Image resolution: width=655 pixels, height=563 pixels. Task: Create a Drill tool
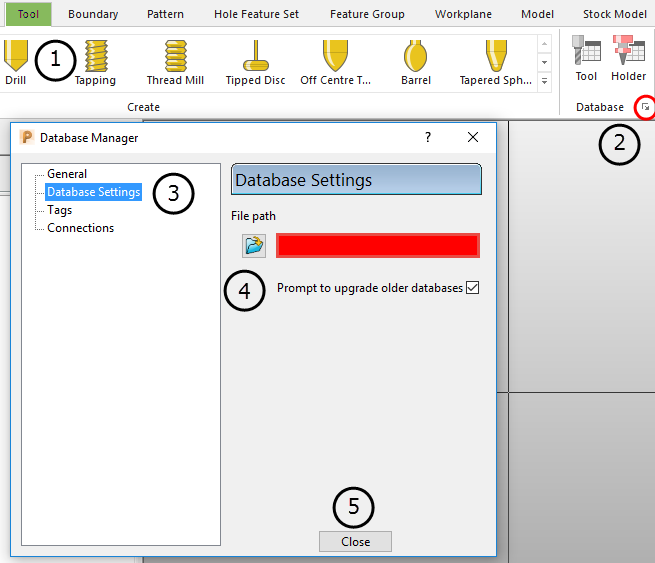[x=16, y=62]
